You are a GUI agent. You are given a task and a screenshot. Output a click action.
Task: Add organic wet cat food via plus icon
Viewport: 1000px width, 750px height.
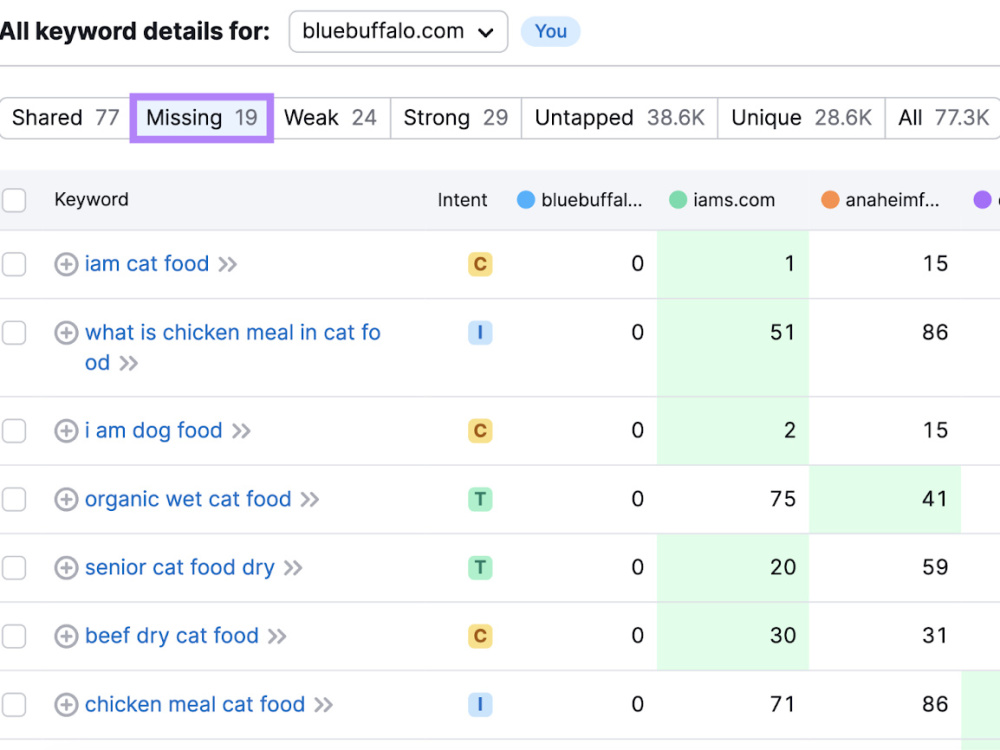coord(66,499)
